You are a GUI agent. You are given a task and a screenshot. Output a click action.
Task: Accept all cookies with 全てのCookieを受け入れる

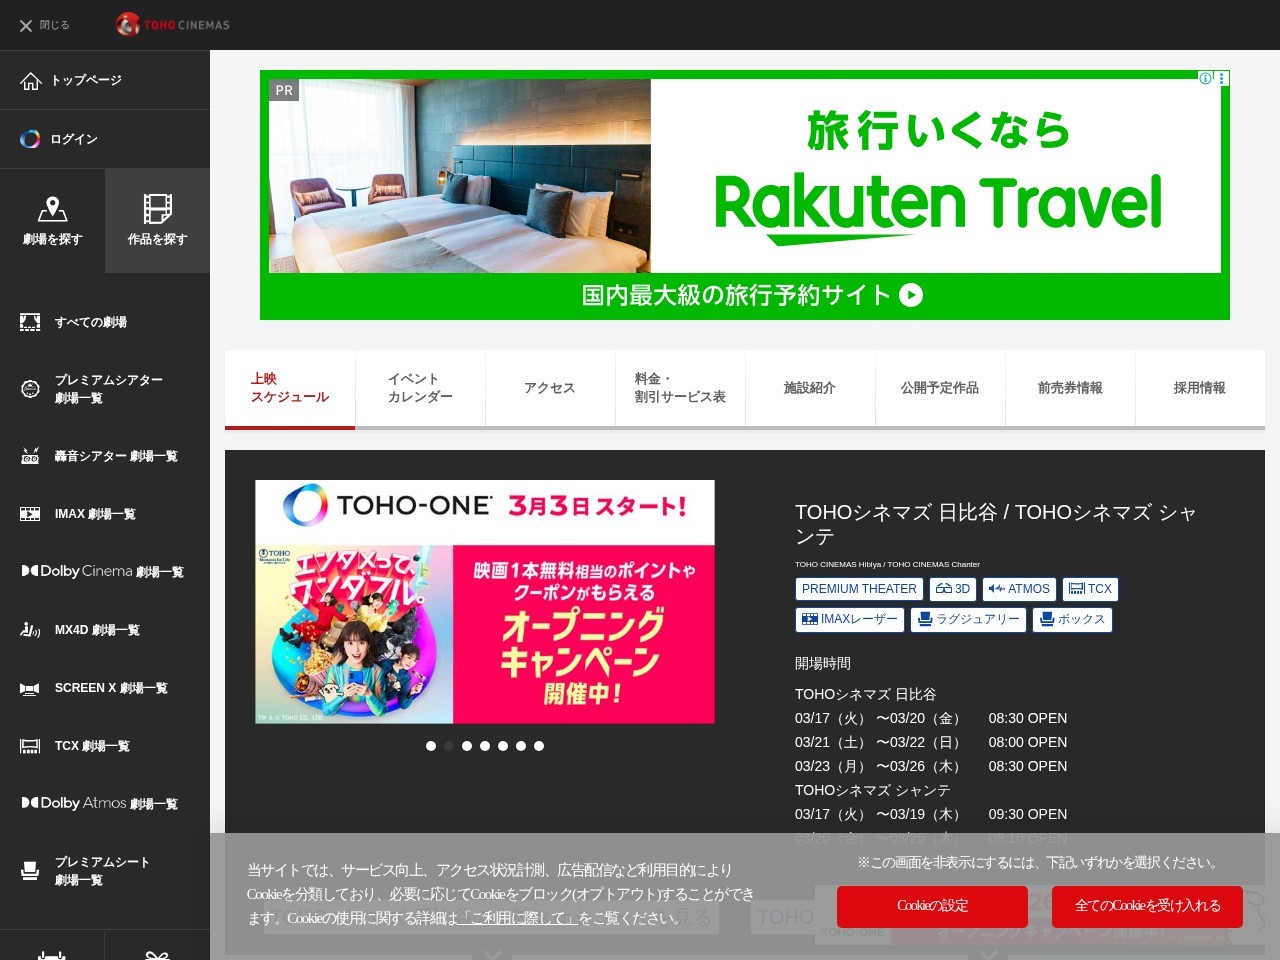tap(1147, 906)
